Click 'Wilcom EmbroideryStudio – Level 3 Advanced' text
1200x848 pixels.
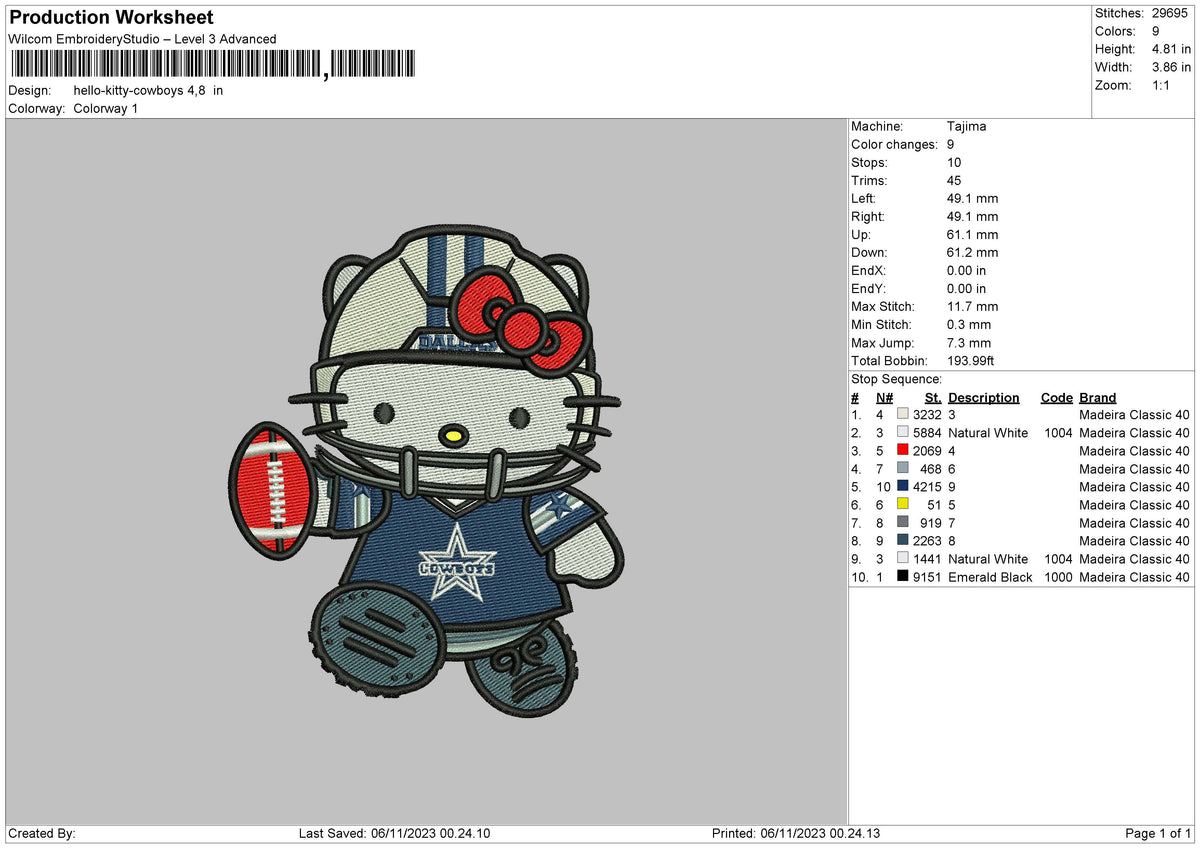tap(142, 39)
